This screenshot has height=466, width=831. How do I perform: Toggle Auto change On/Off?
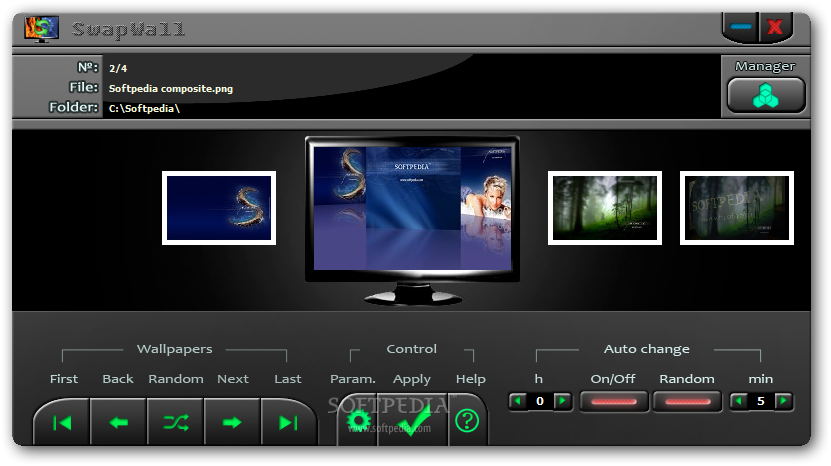tap(614, 401)
